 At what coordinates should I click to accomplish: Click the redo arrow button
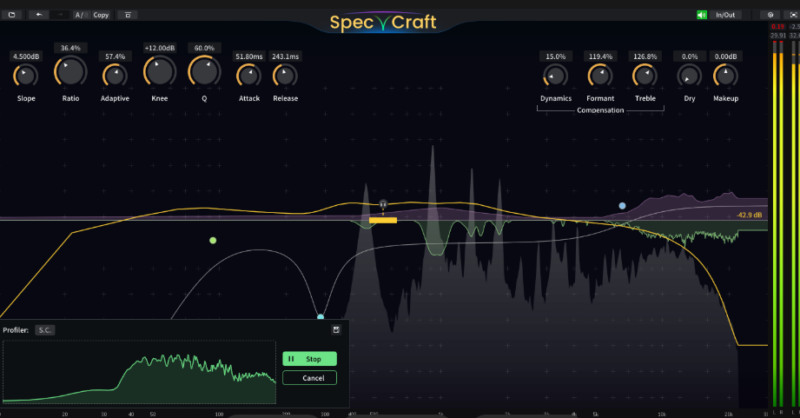tap(60, 15)
